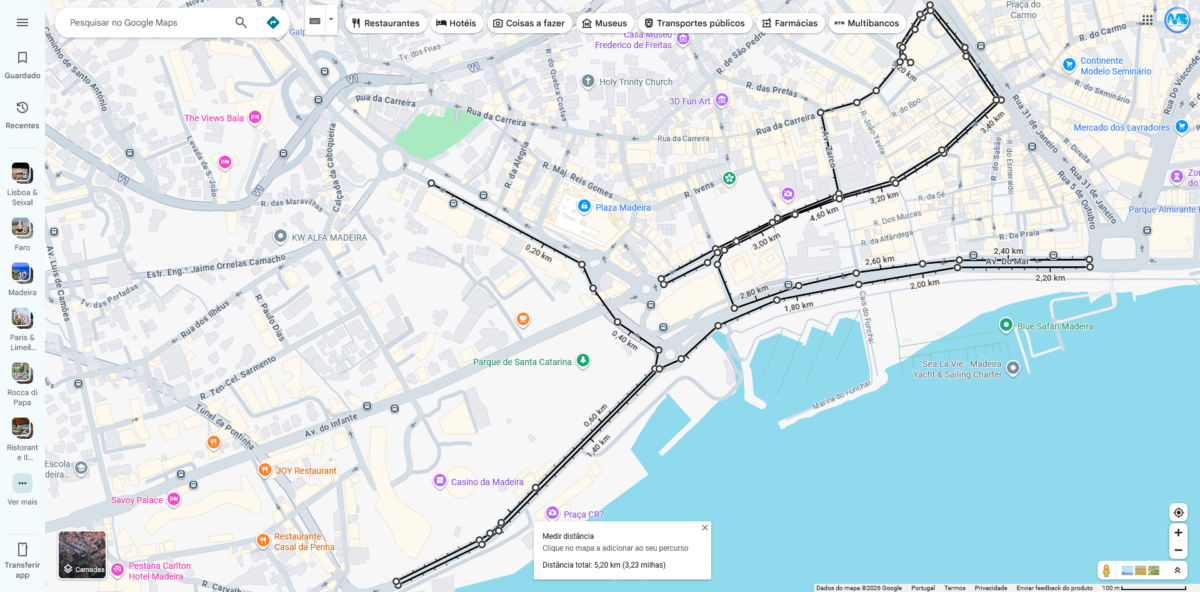Open the Recentes history icon
This screenshot has height=592, width=1200.
pos(22,107)
